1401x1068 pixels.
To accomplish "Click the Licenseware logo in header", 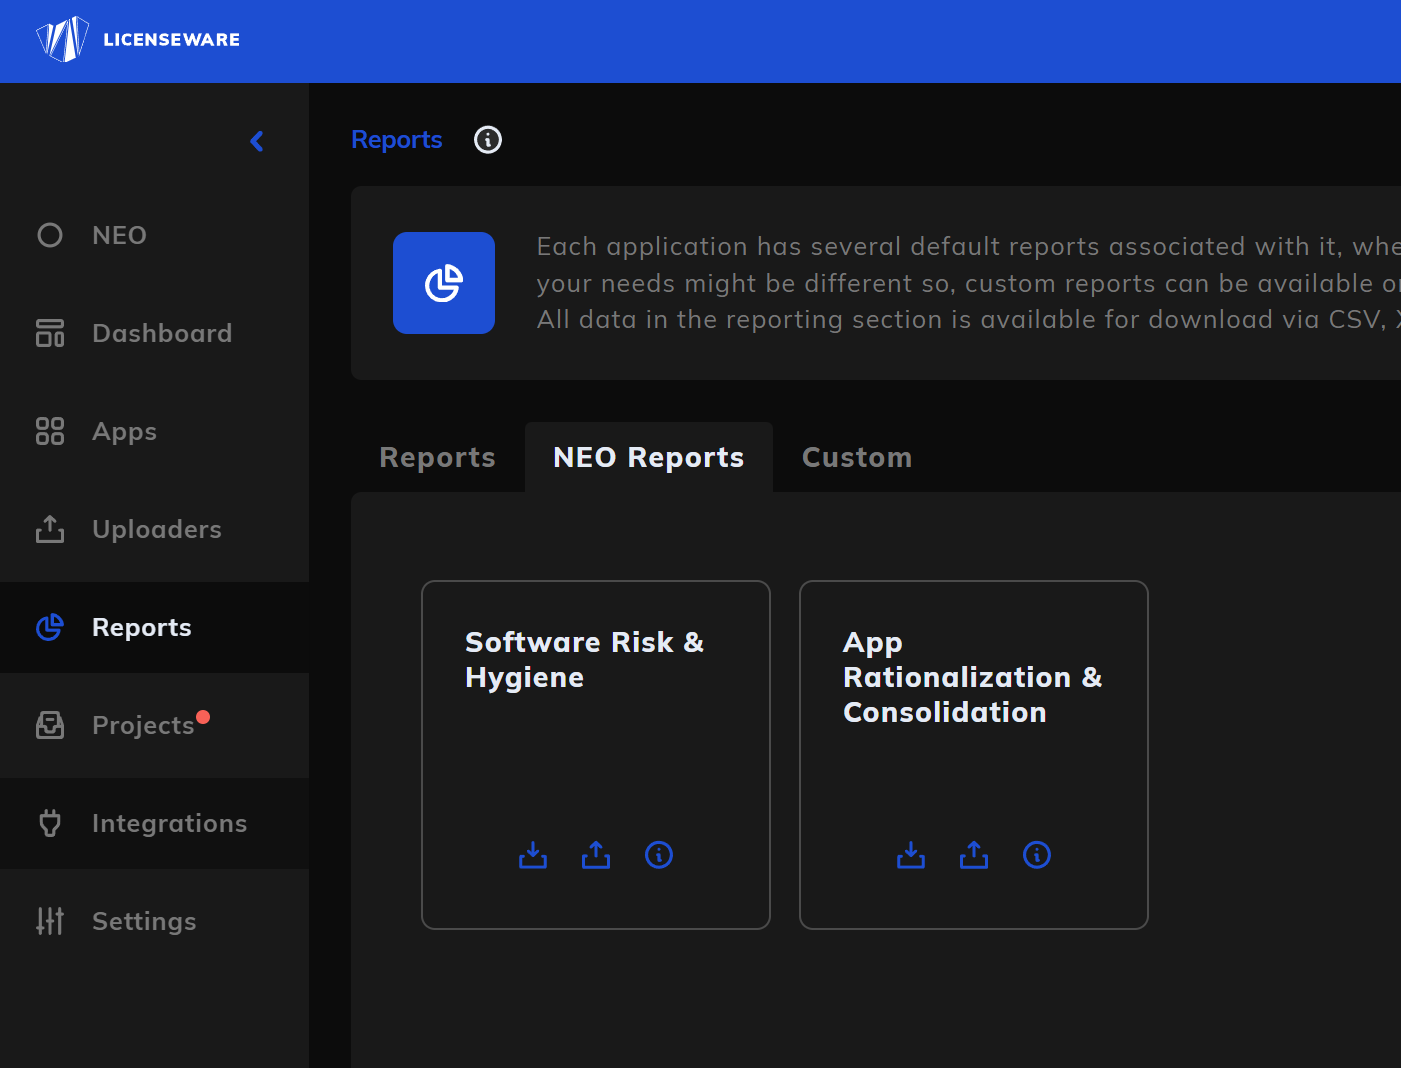I will click(x=138, y=40).
